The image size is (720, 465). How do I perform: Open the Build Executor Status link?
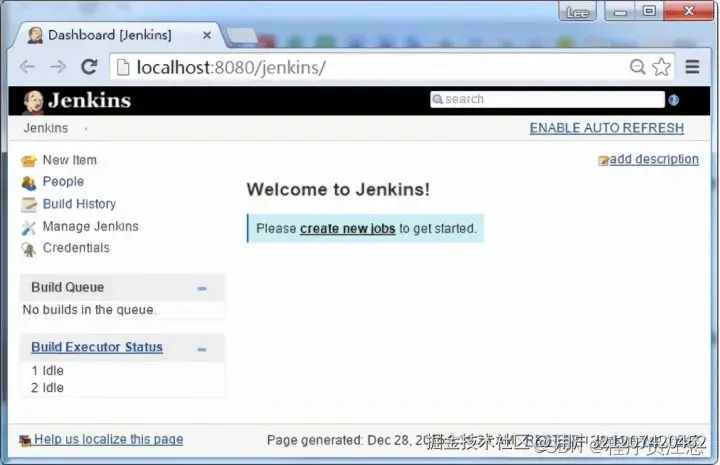click(97, 347)
